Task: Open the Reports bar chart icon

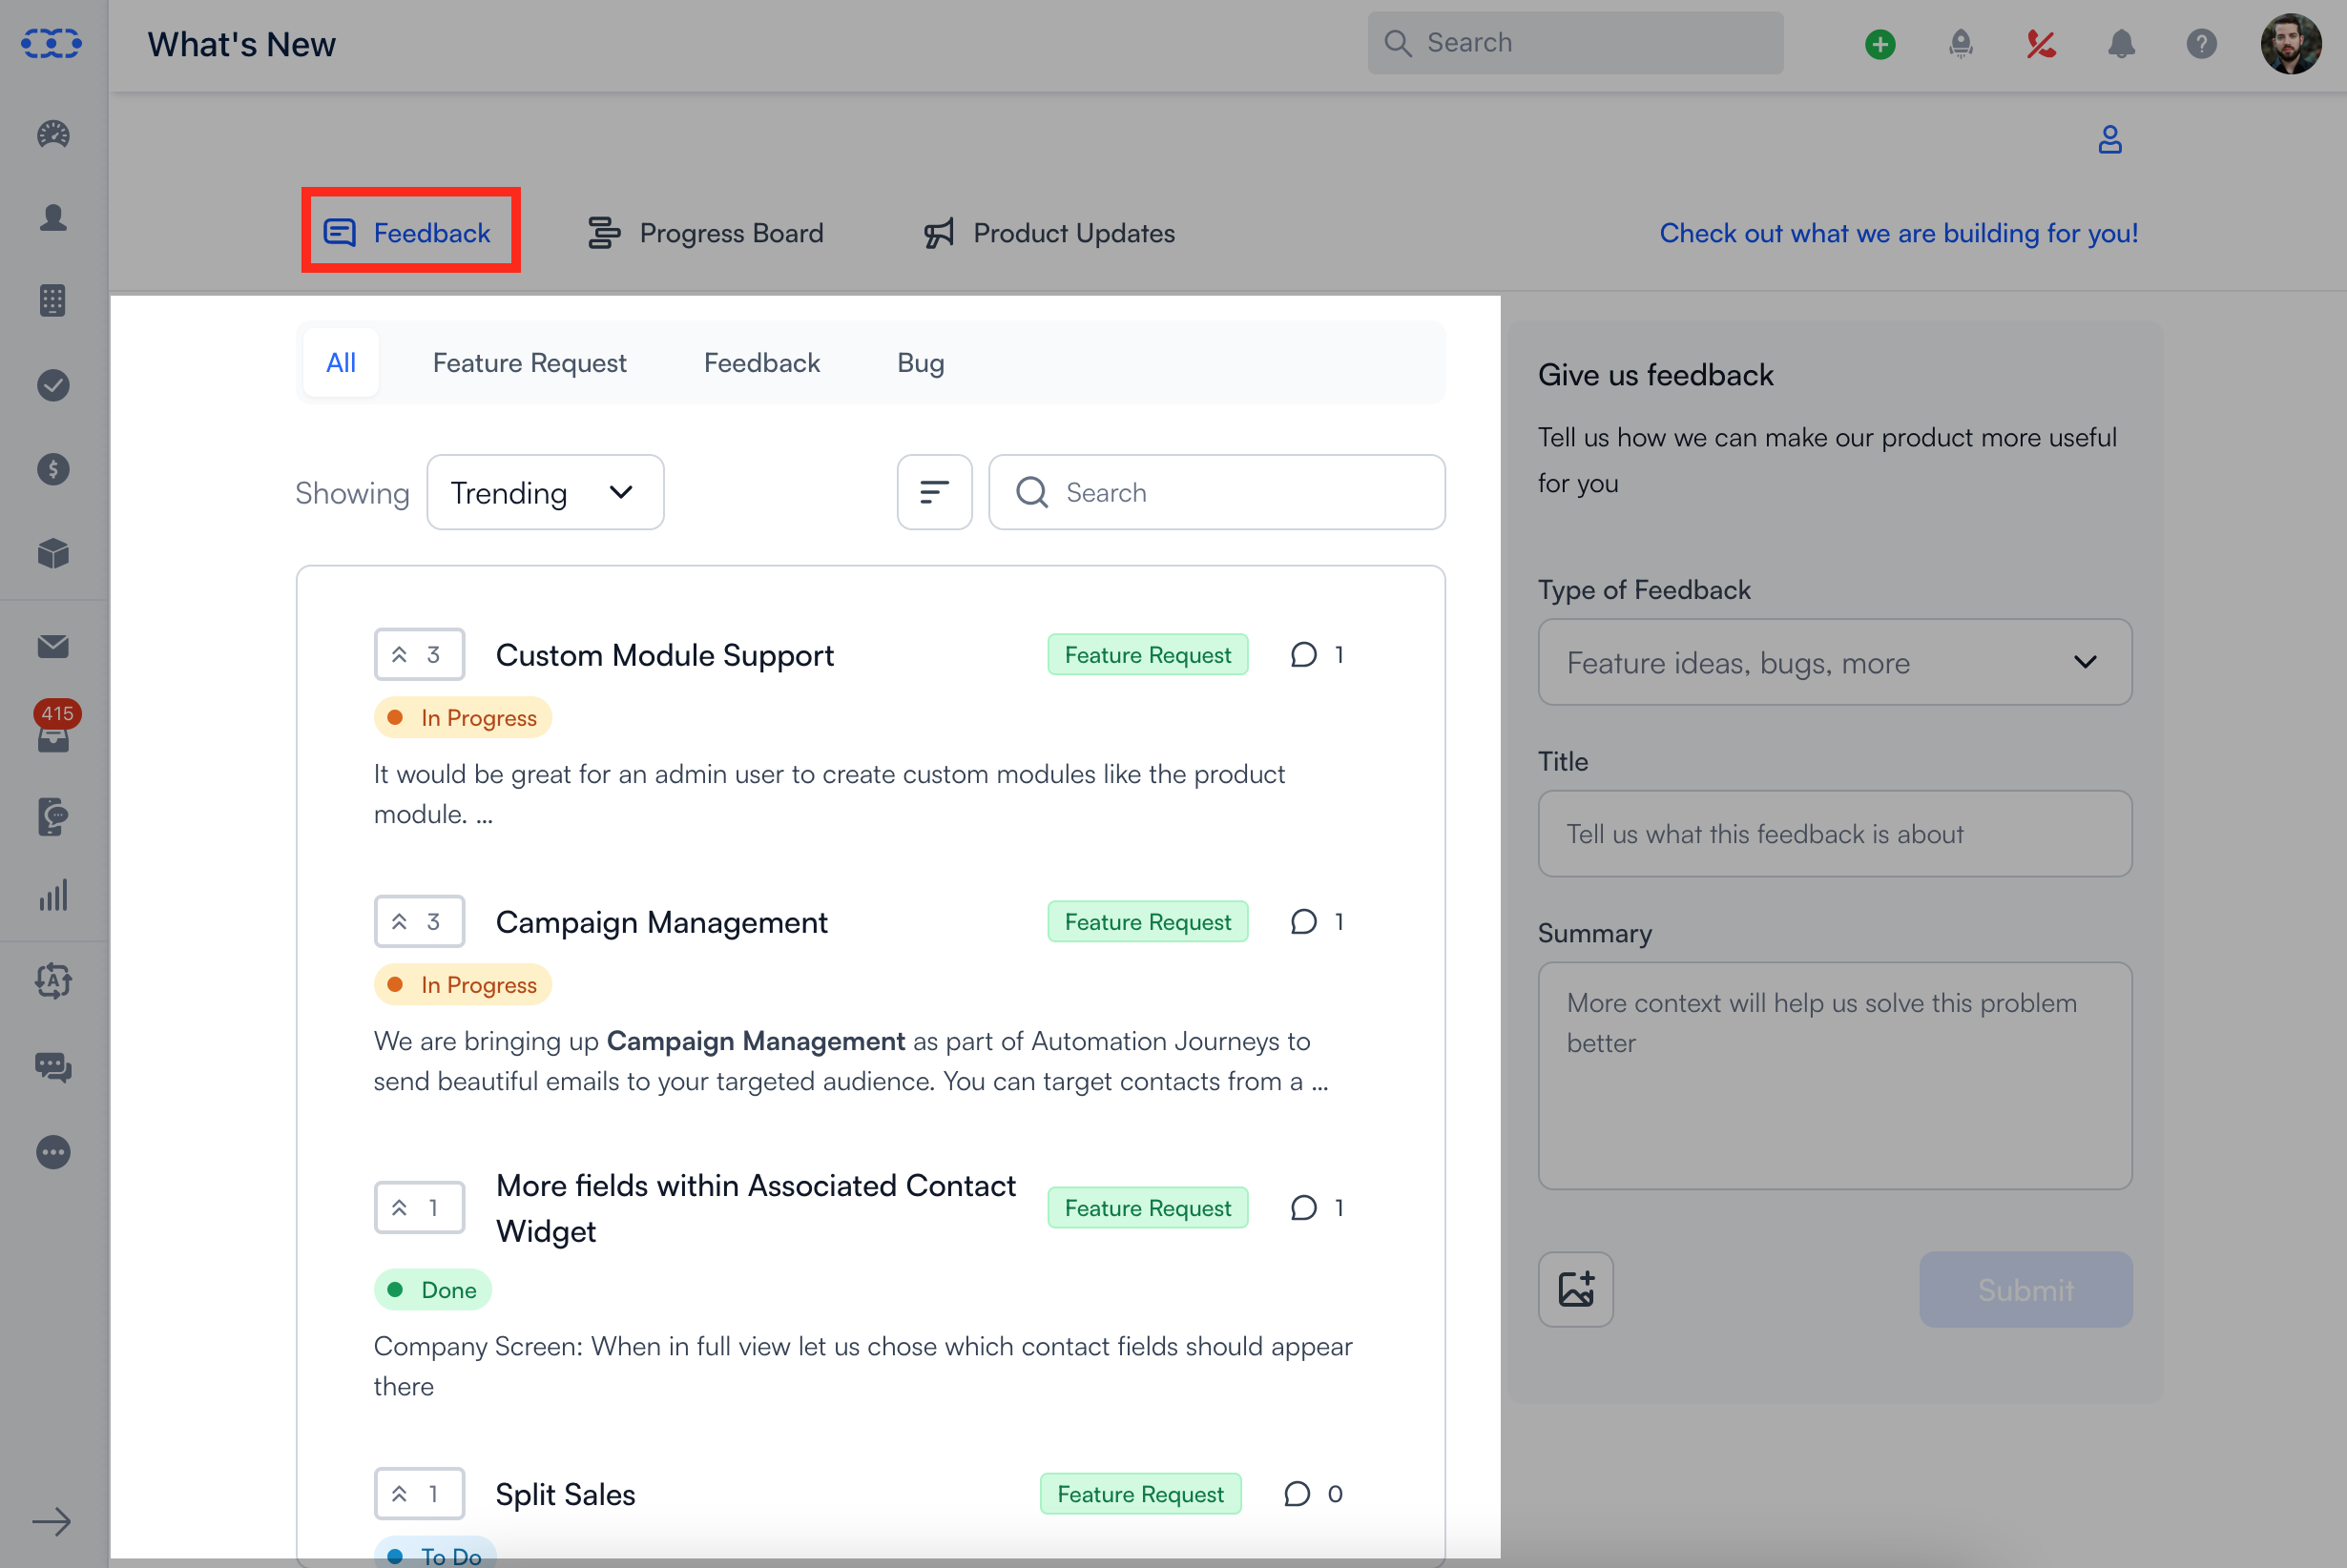Action: click(x=53, y=896)
